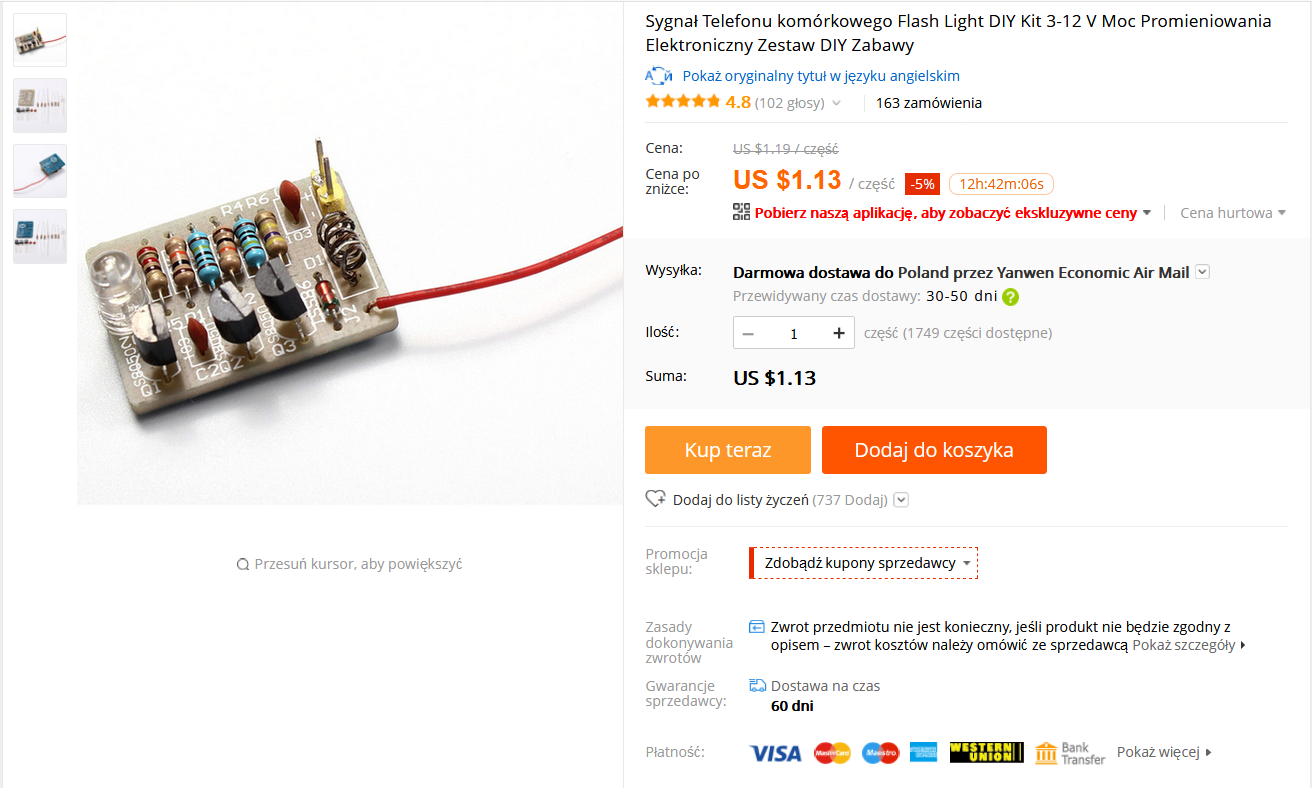The image size is (1312, 788).
Task: Click the Kup teraz button
Action: pyautogui.click(x=728, y=450)
